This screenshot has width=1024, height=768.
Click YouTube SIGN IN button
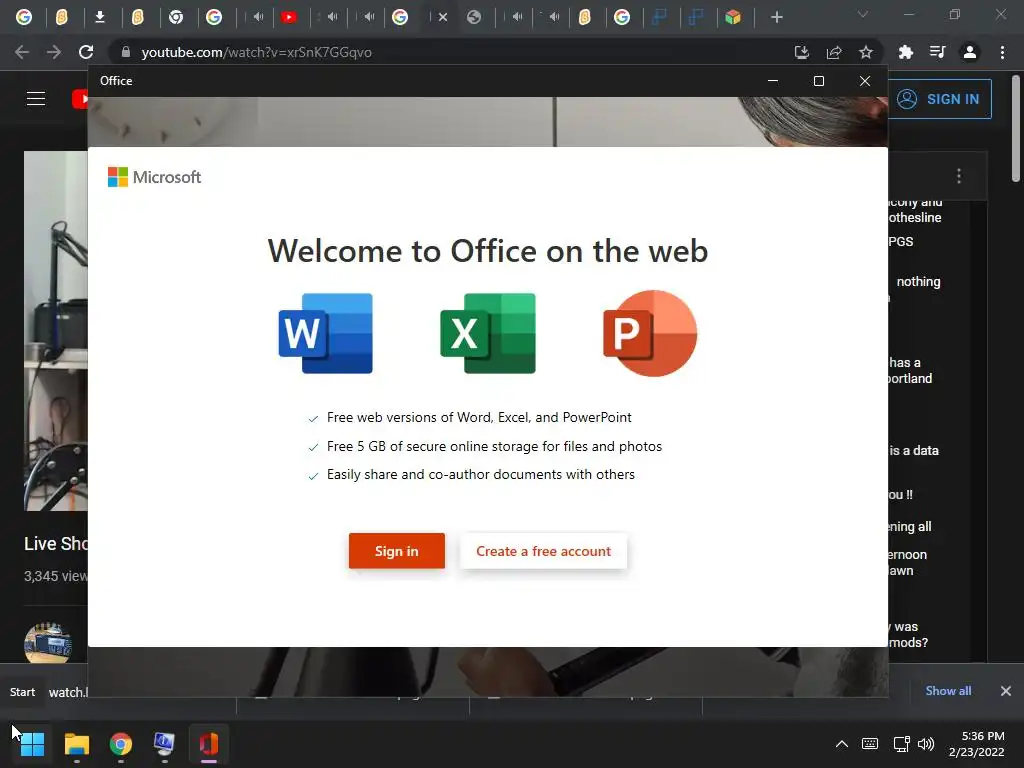coord(939,99)
